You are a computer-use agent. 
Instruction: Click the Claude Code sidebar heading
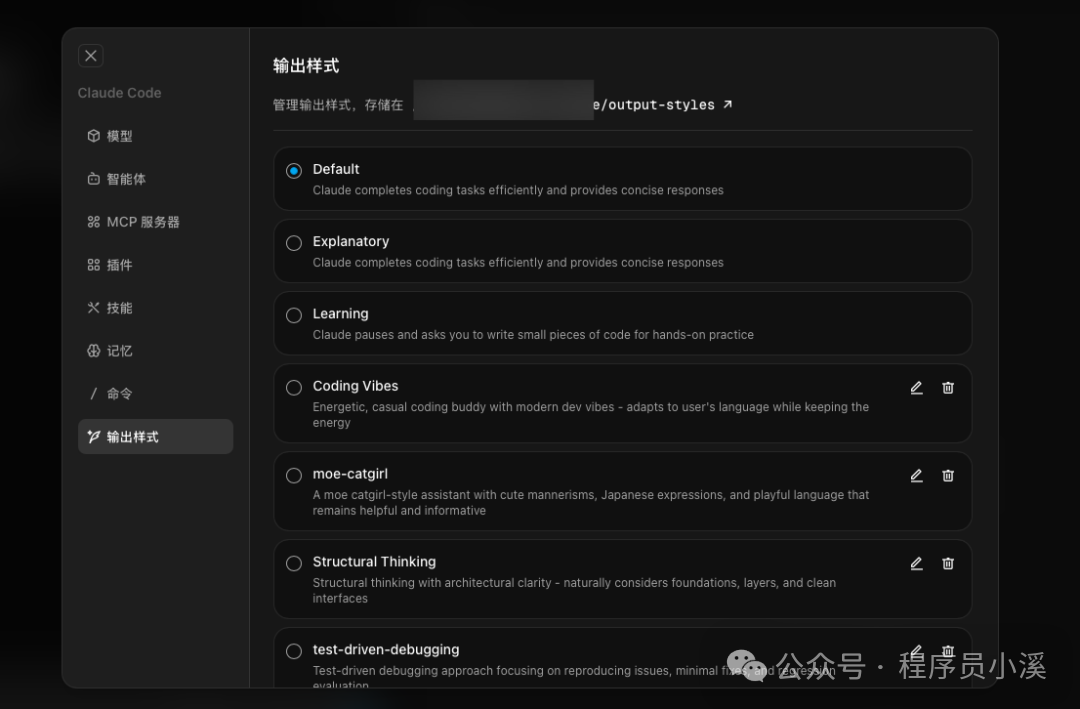(x=119, y=93)
